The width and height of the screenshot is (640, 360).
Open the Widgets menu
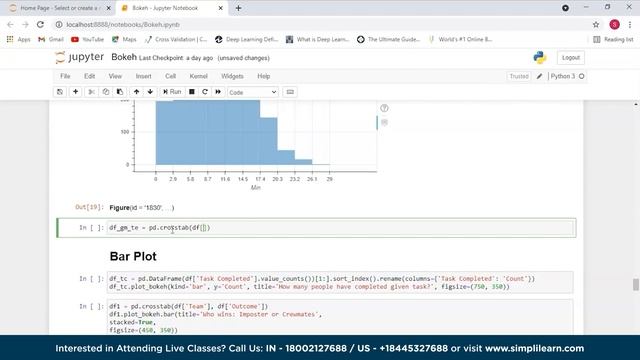coord(232,76)
